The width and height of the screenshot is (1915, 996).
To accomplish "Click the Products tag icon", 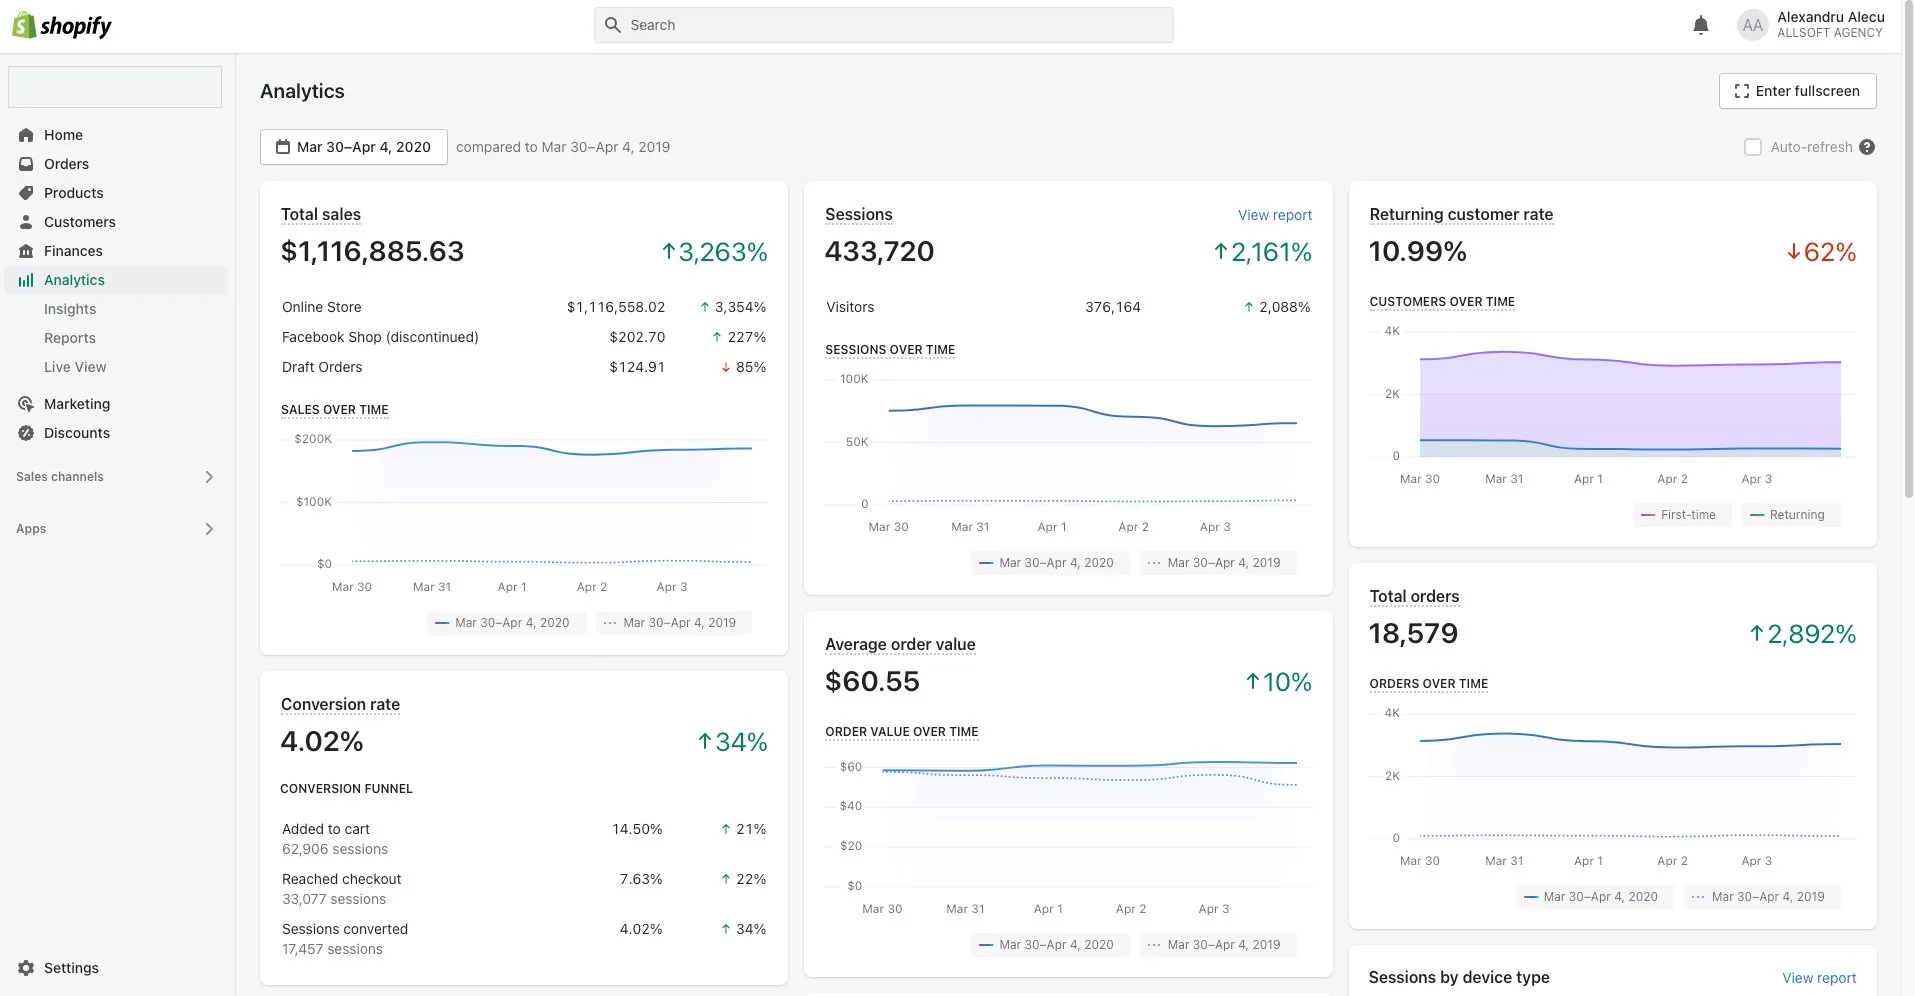I will click(26, 193).
